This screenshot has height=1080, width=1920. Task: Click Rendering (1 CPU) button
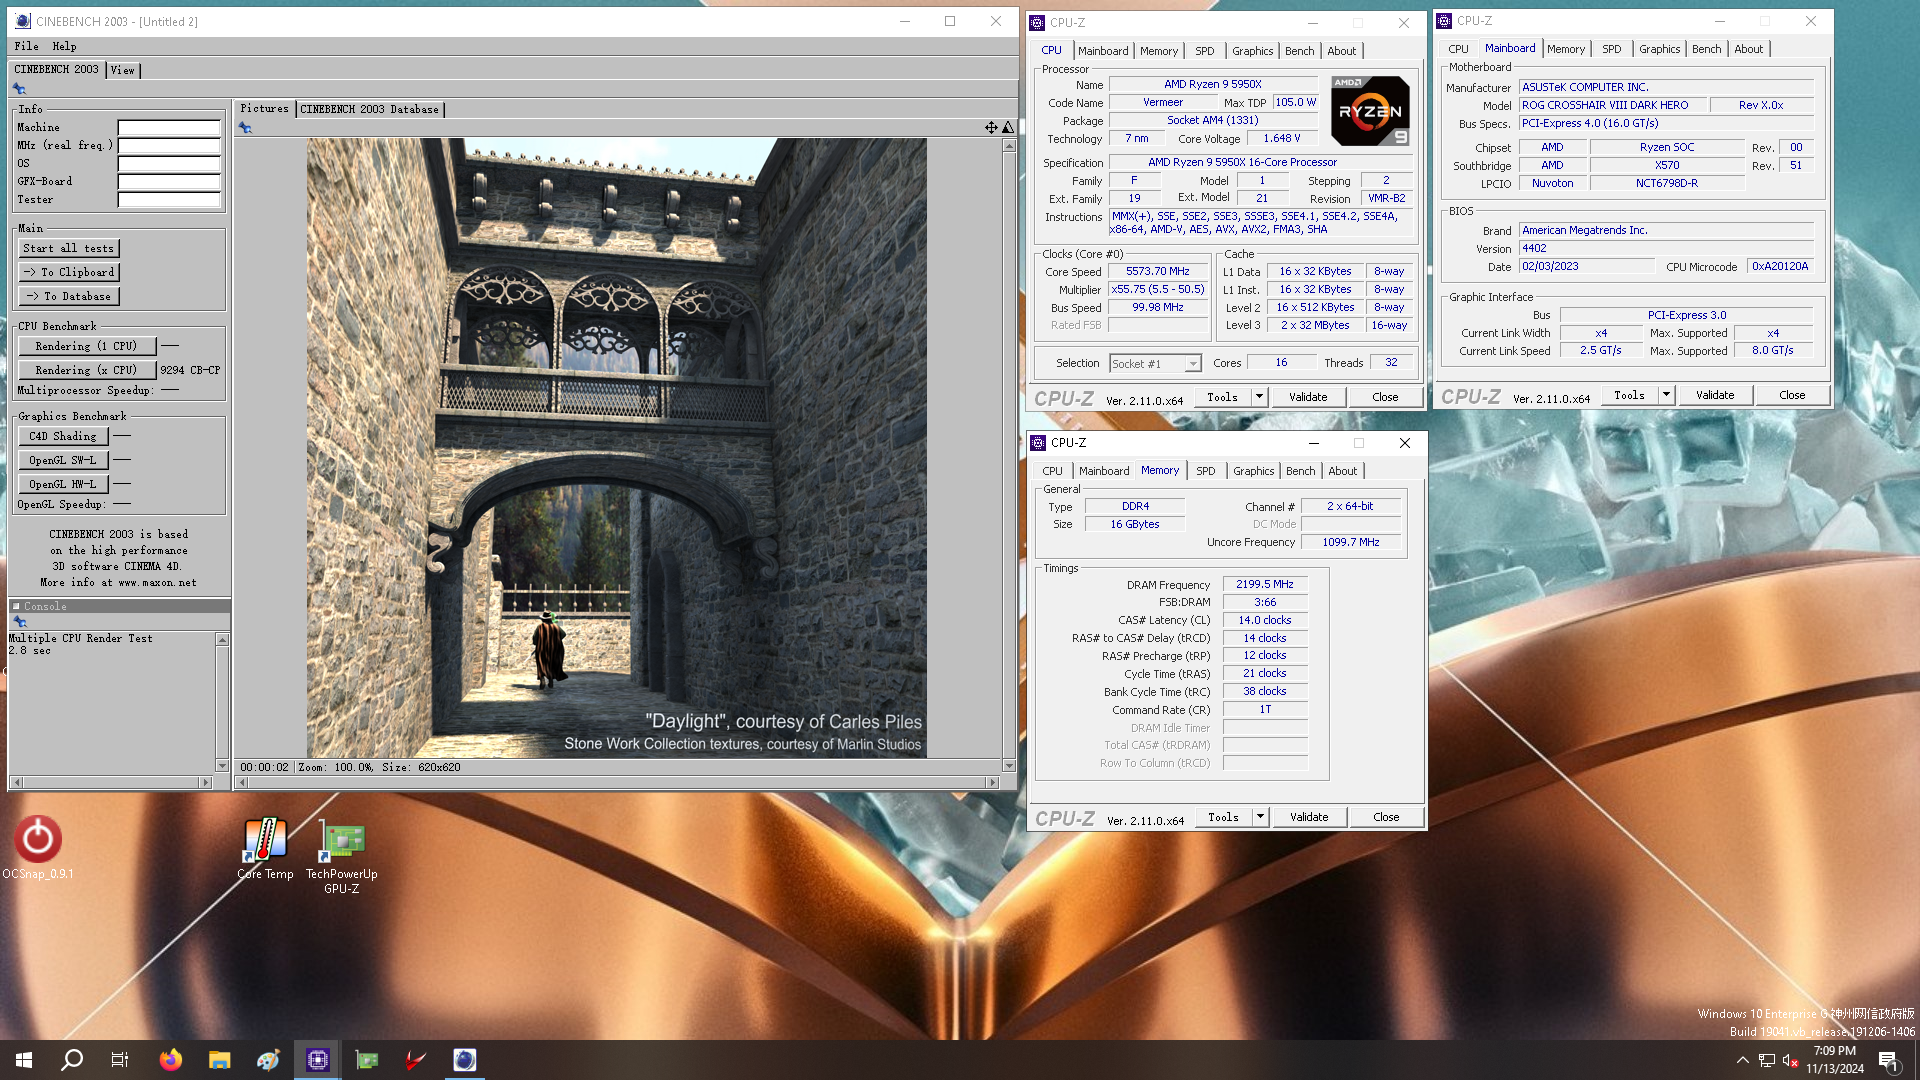(87, 346)
